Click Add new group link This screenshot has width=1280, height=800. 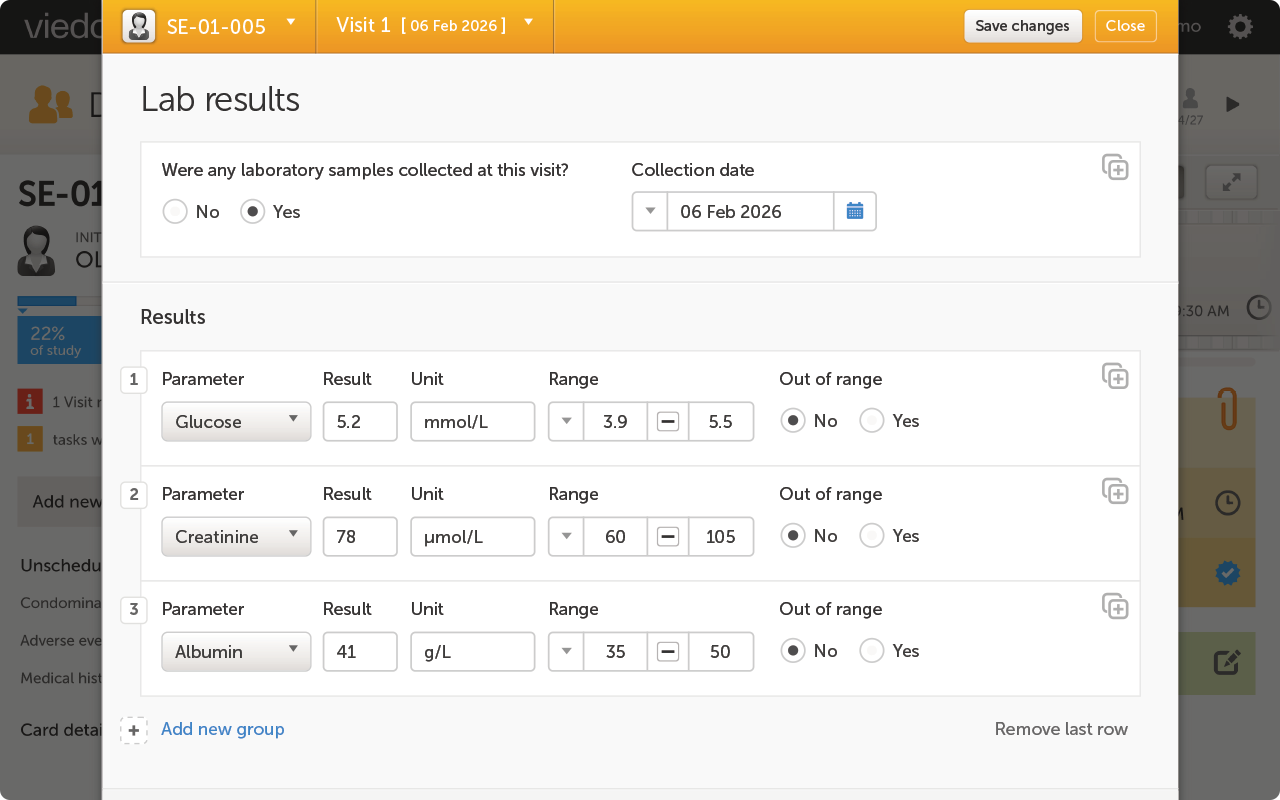tap(222, 729)
